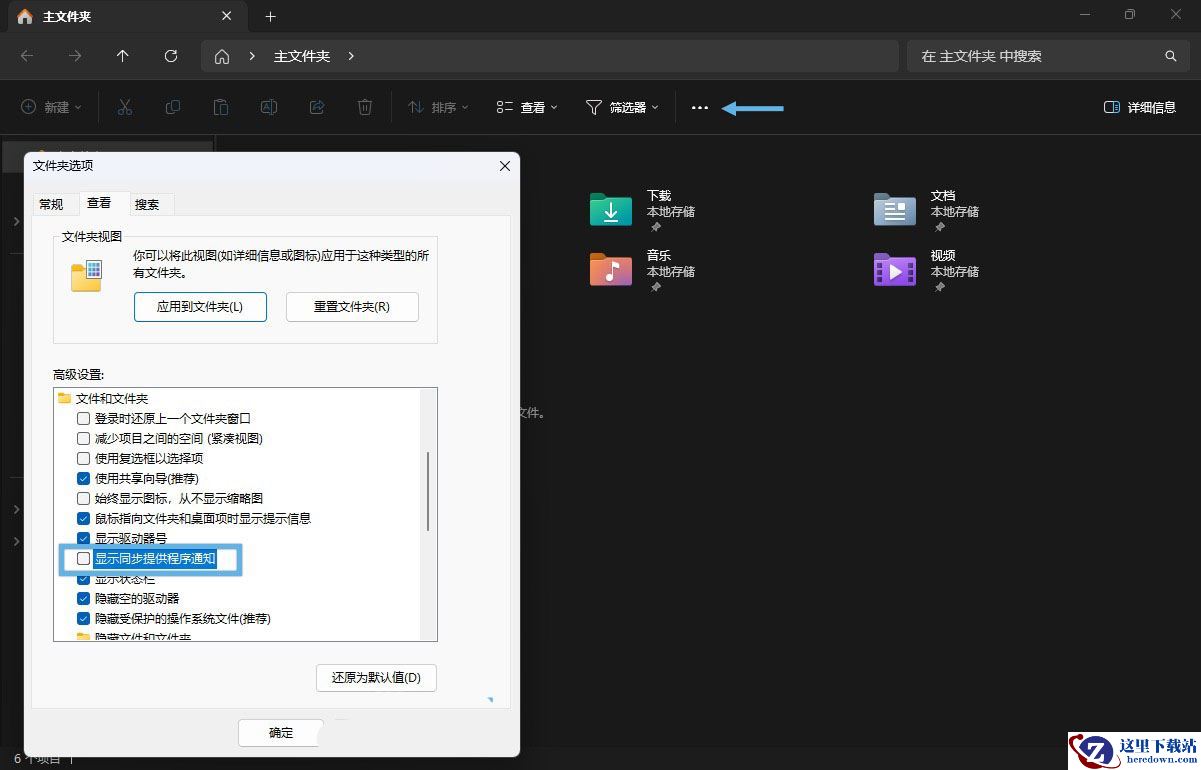The width and height of the screenshot is (1201, 770).
Task: Open the 查看 view dropdown in toolbar
Action: [x=527, y=107]
